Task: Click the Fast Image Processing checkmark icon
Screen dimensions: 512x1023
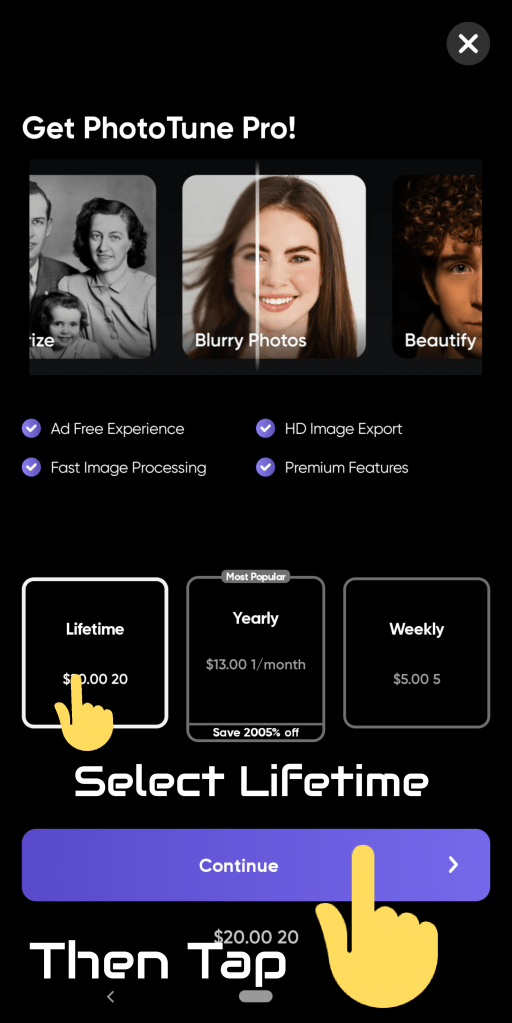Action: pyautogui.click(x=31, y=467)
